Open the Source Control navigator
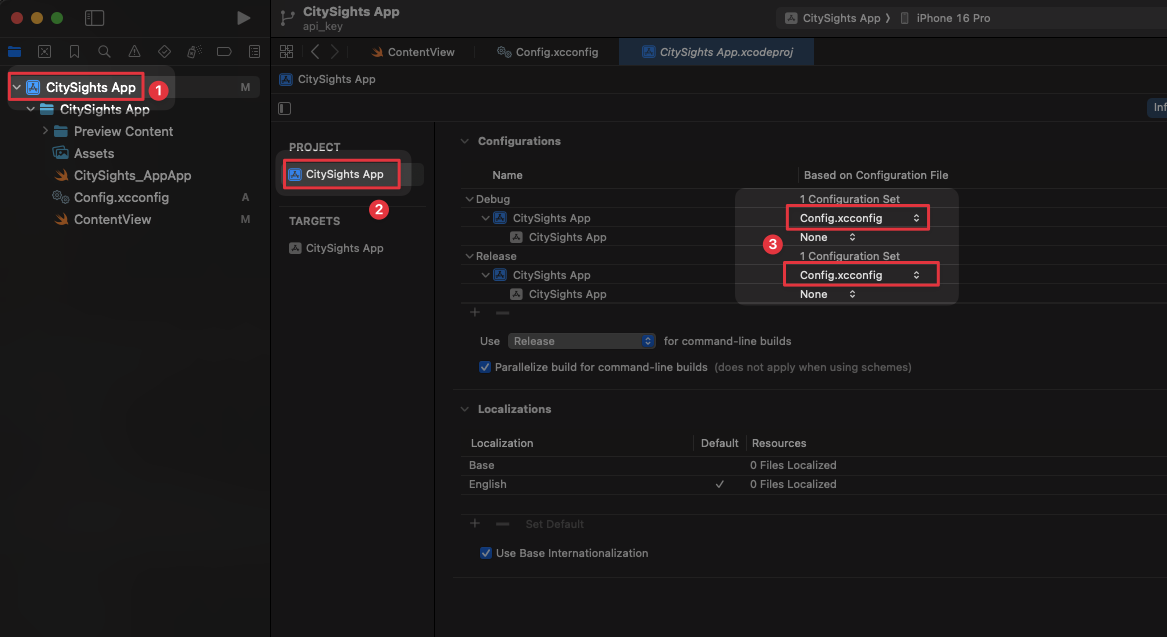 tap(45, 51)
